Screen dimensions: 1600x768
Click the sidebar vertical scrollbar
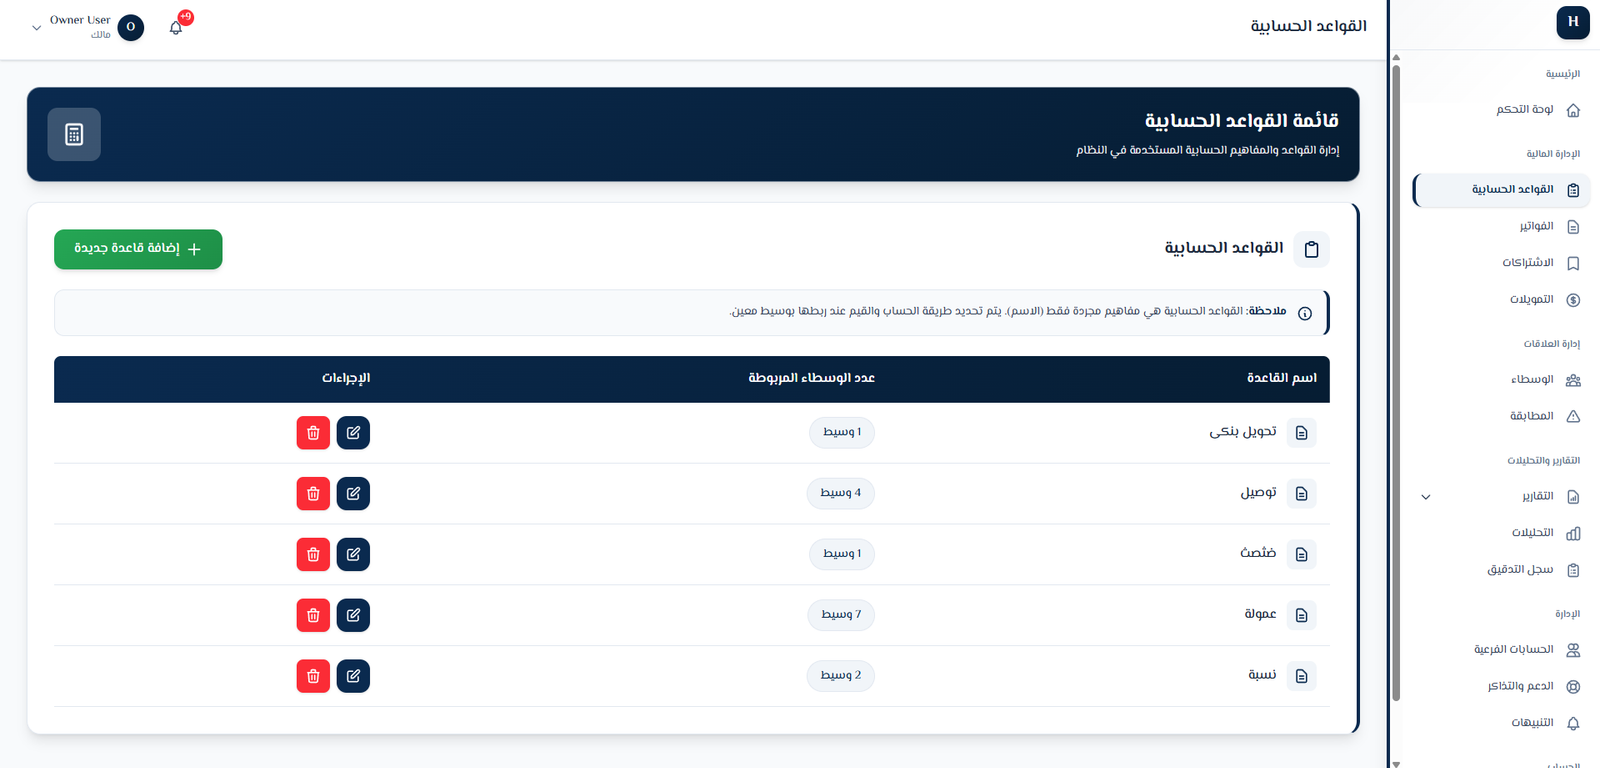tap(1396, 383)
